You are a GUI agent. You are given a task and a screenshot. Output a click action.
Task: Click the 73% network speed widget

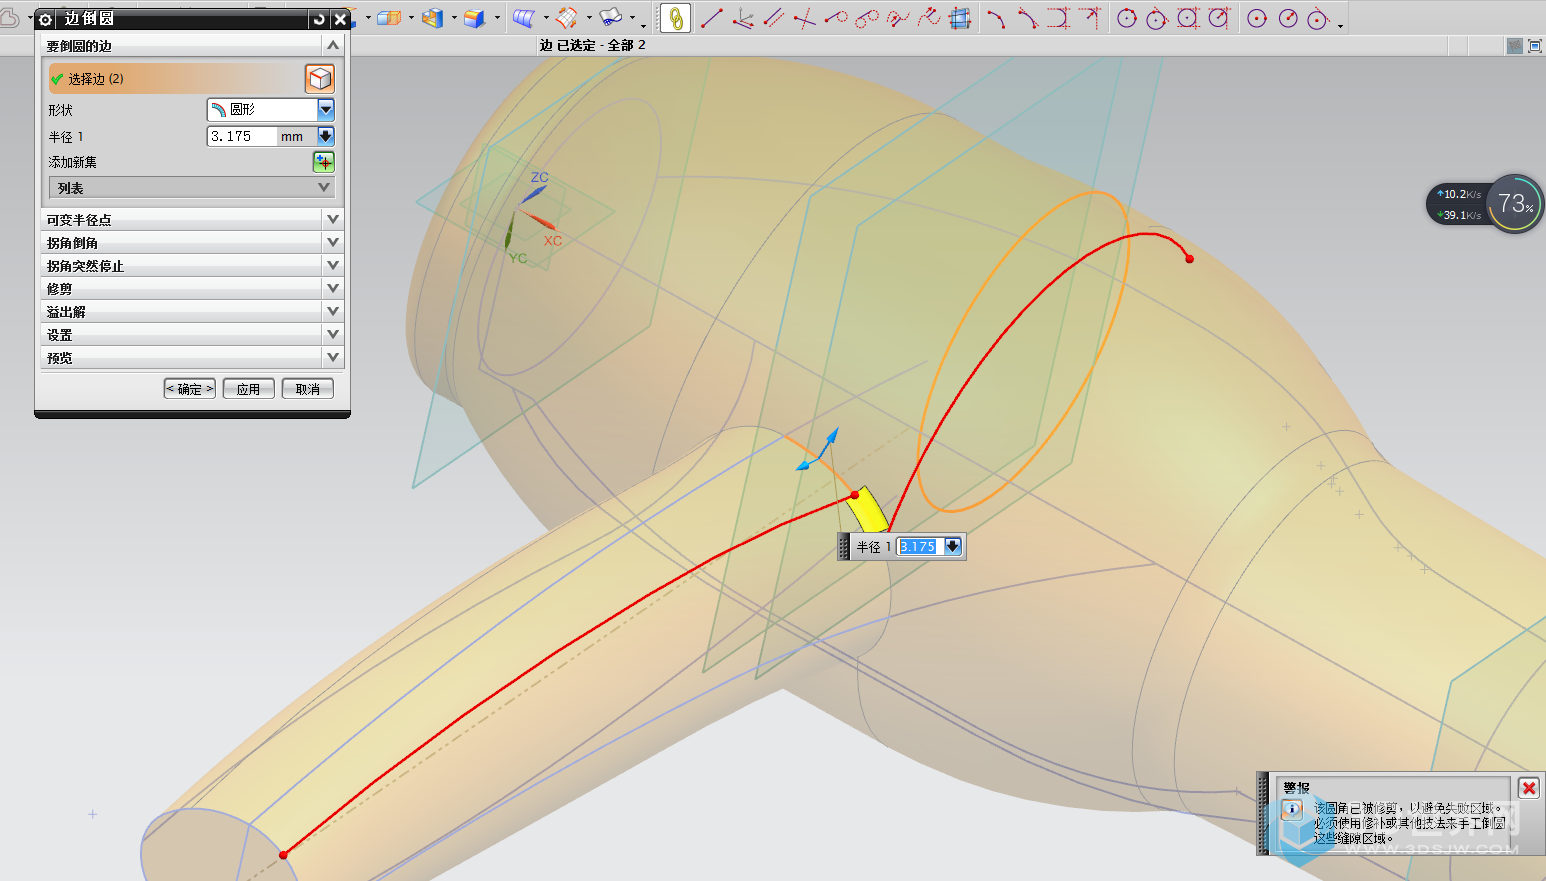(1485, 204)
